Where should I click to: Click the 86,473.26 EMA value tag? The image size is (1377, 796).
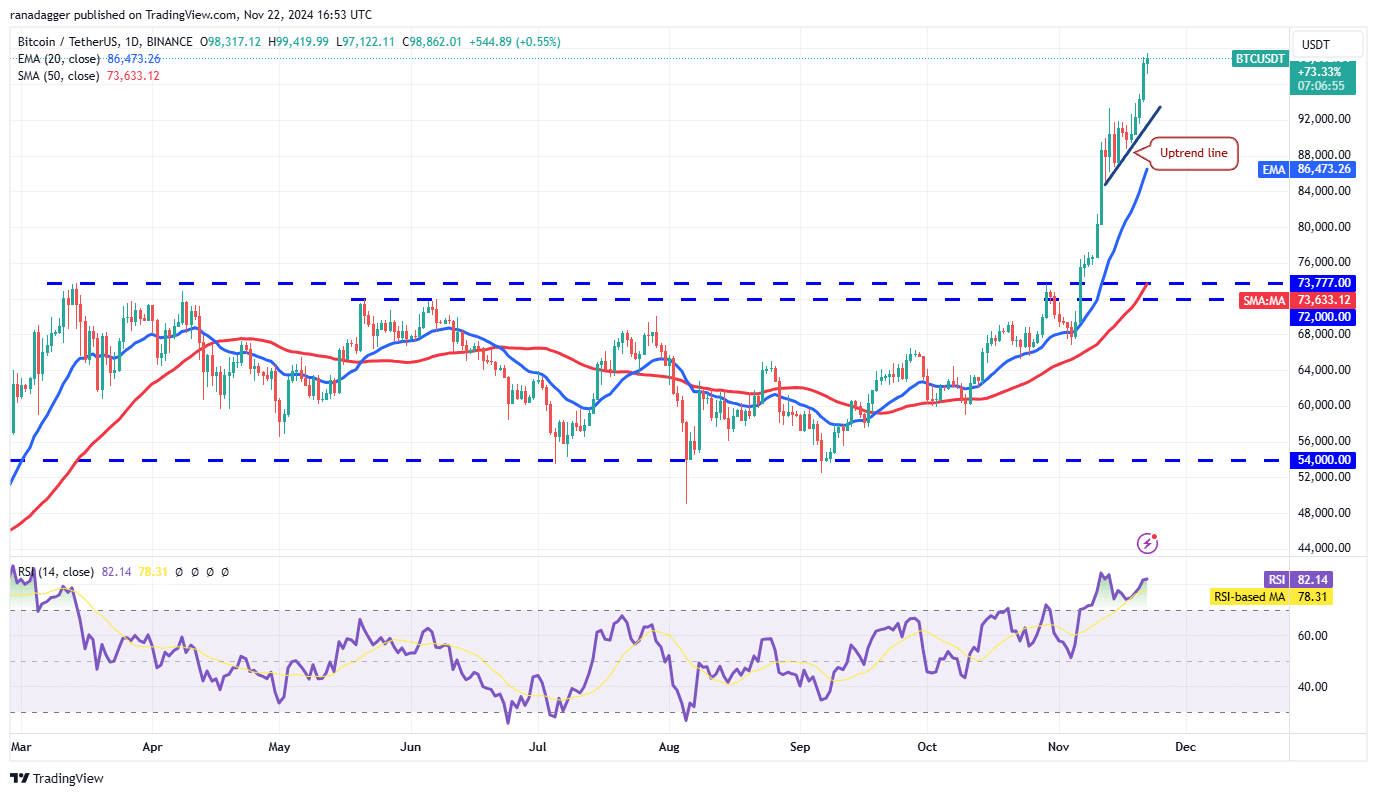(1324, 170)
